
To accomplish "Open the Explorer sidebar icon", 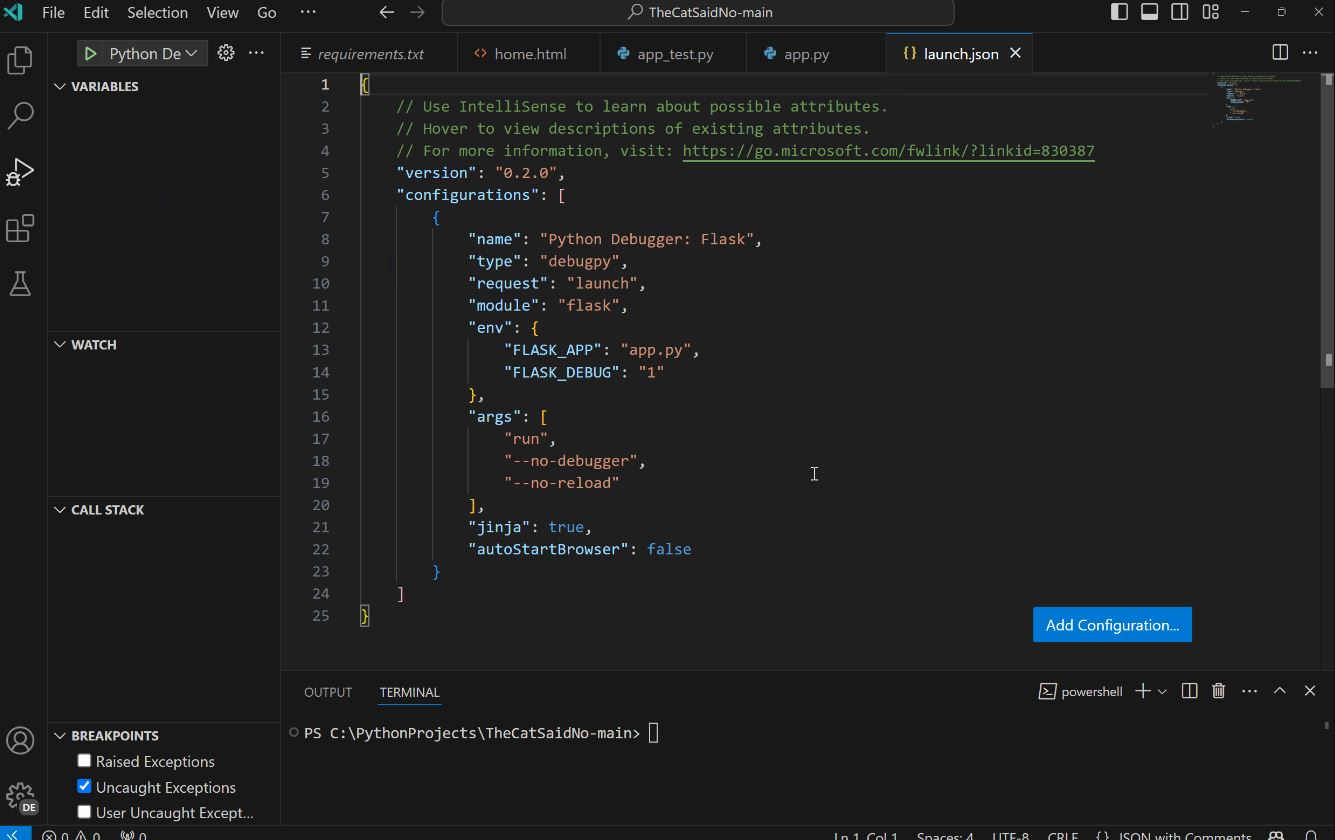I will (x=20, y=60).
